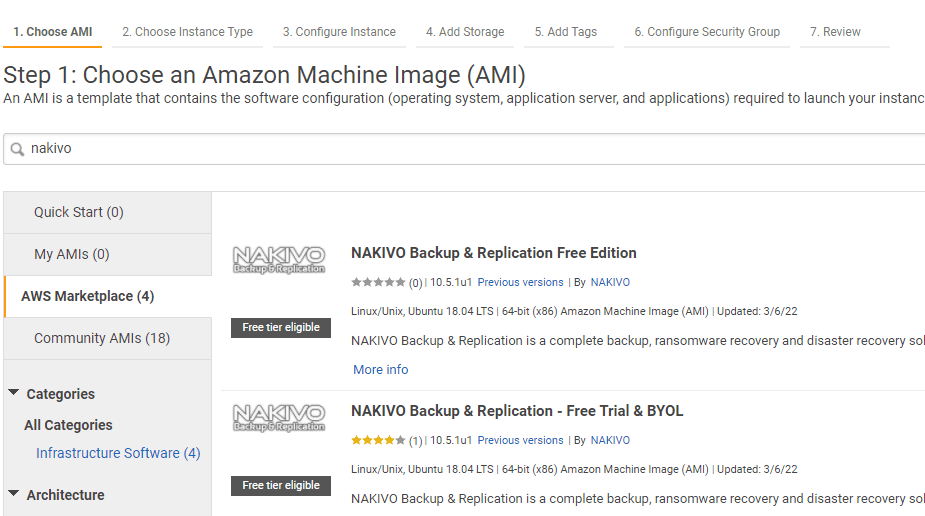Image resolution: width=925 pixels, height=516 pixels.
Task: Open NAKIVO Backup & Replication Free Edition title
Action: click(x=494, y=253)
